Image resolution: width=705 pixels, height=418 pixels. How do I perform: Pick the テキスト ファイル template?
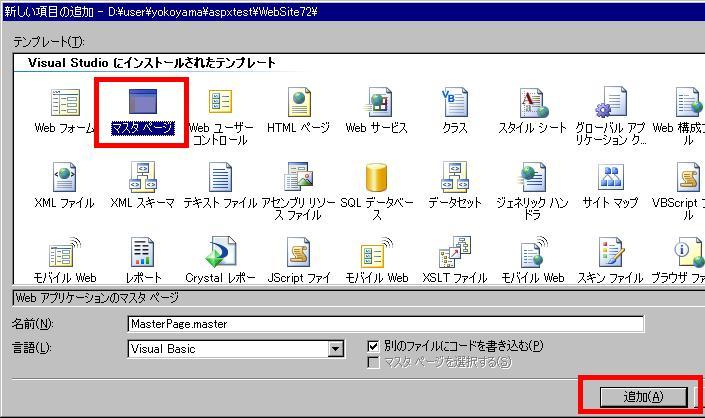tap(220, 186)
